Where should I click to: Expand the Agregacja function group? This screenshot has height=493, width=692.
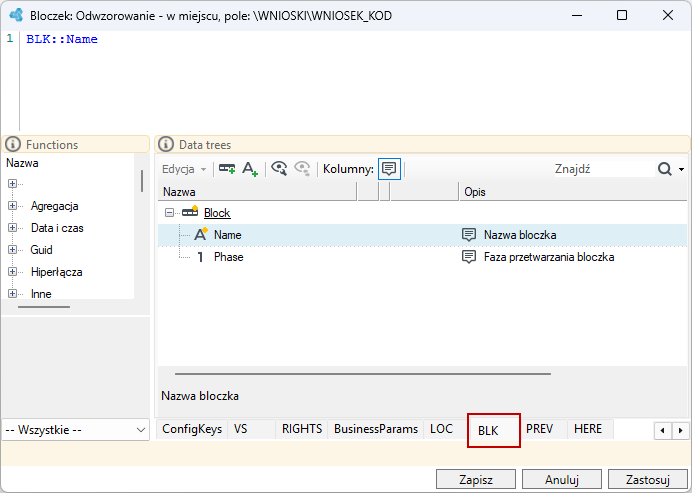pyautogui.click(x=12, y=206)
